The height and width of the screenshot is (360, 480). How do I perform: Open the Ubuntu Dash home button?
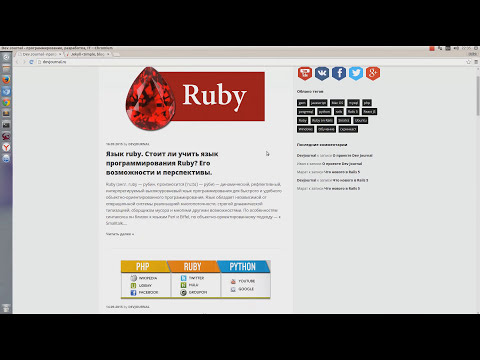tap(6, 57)
